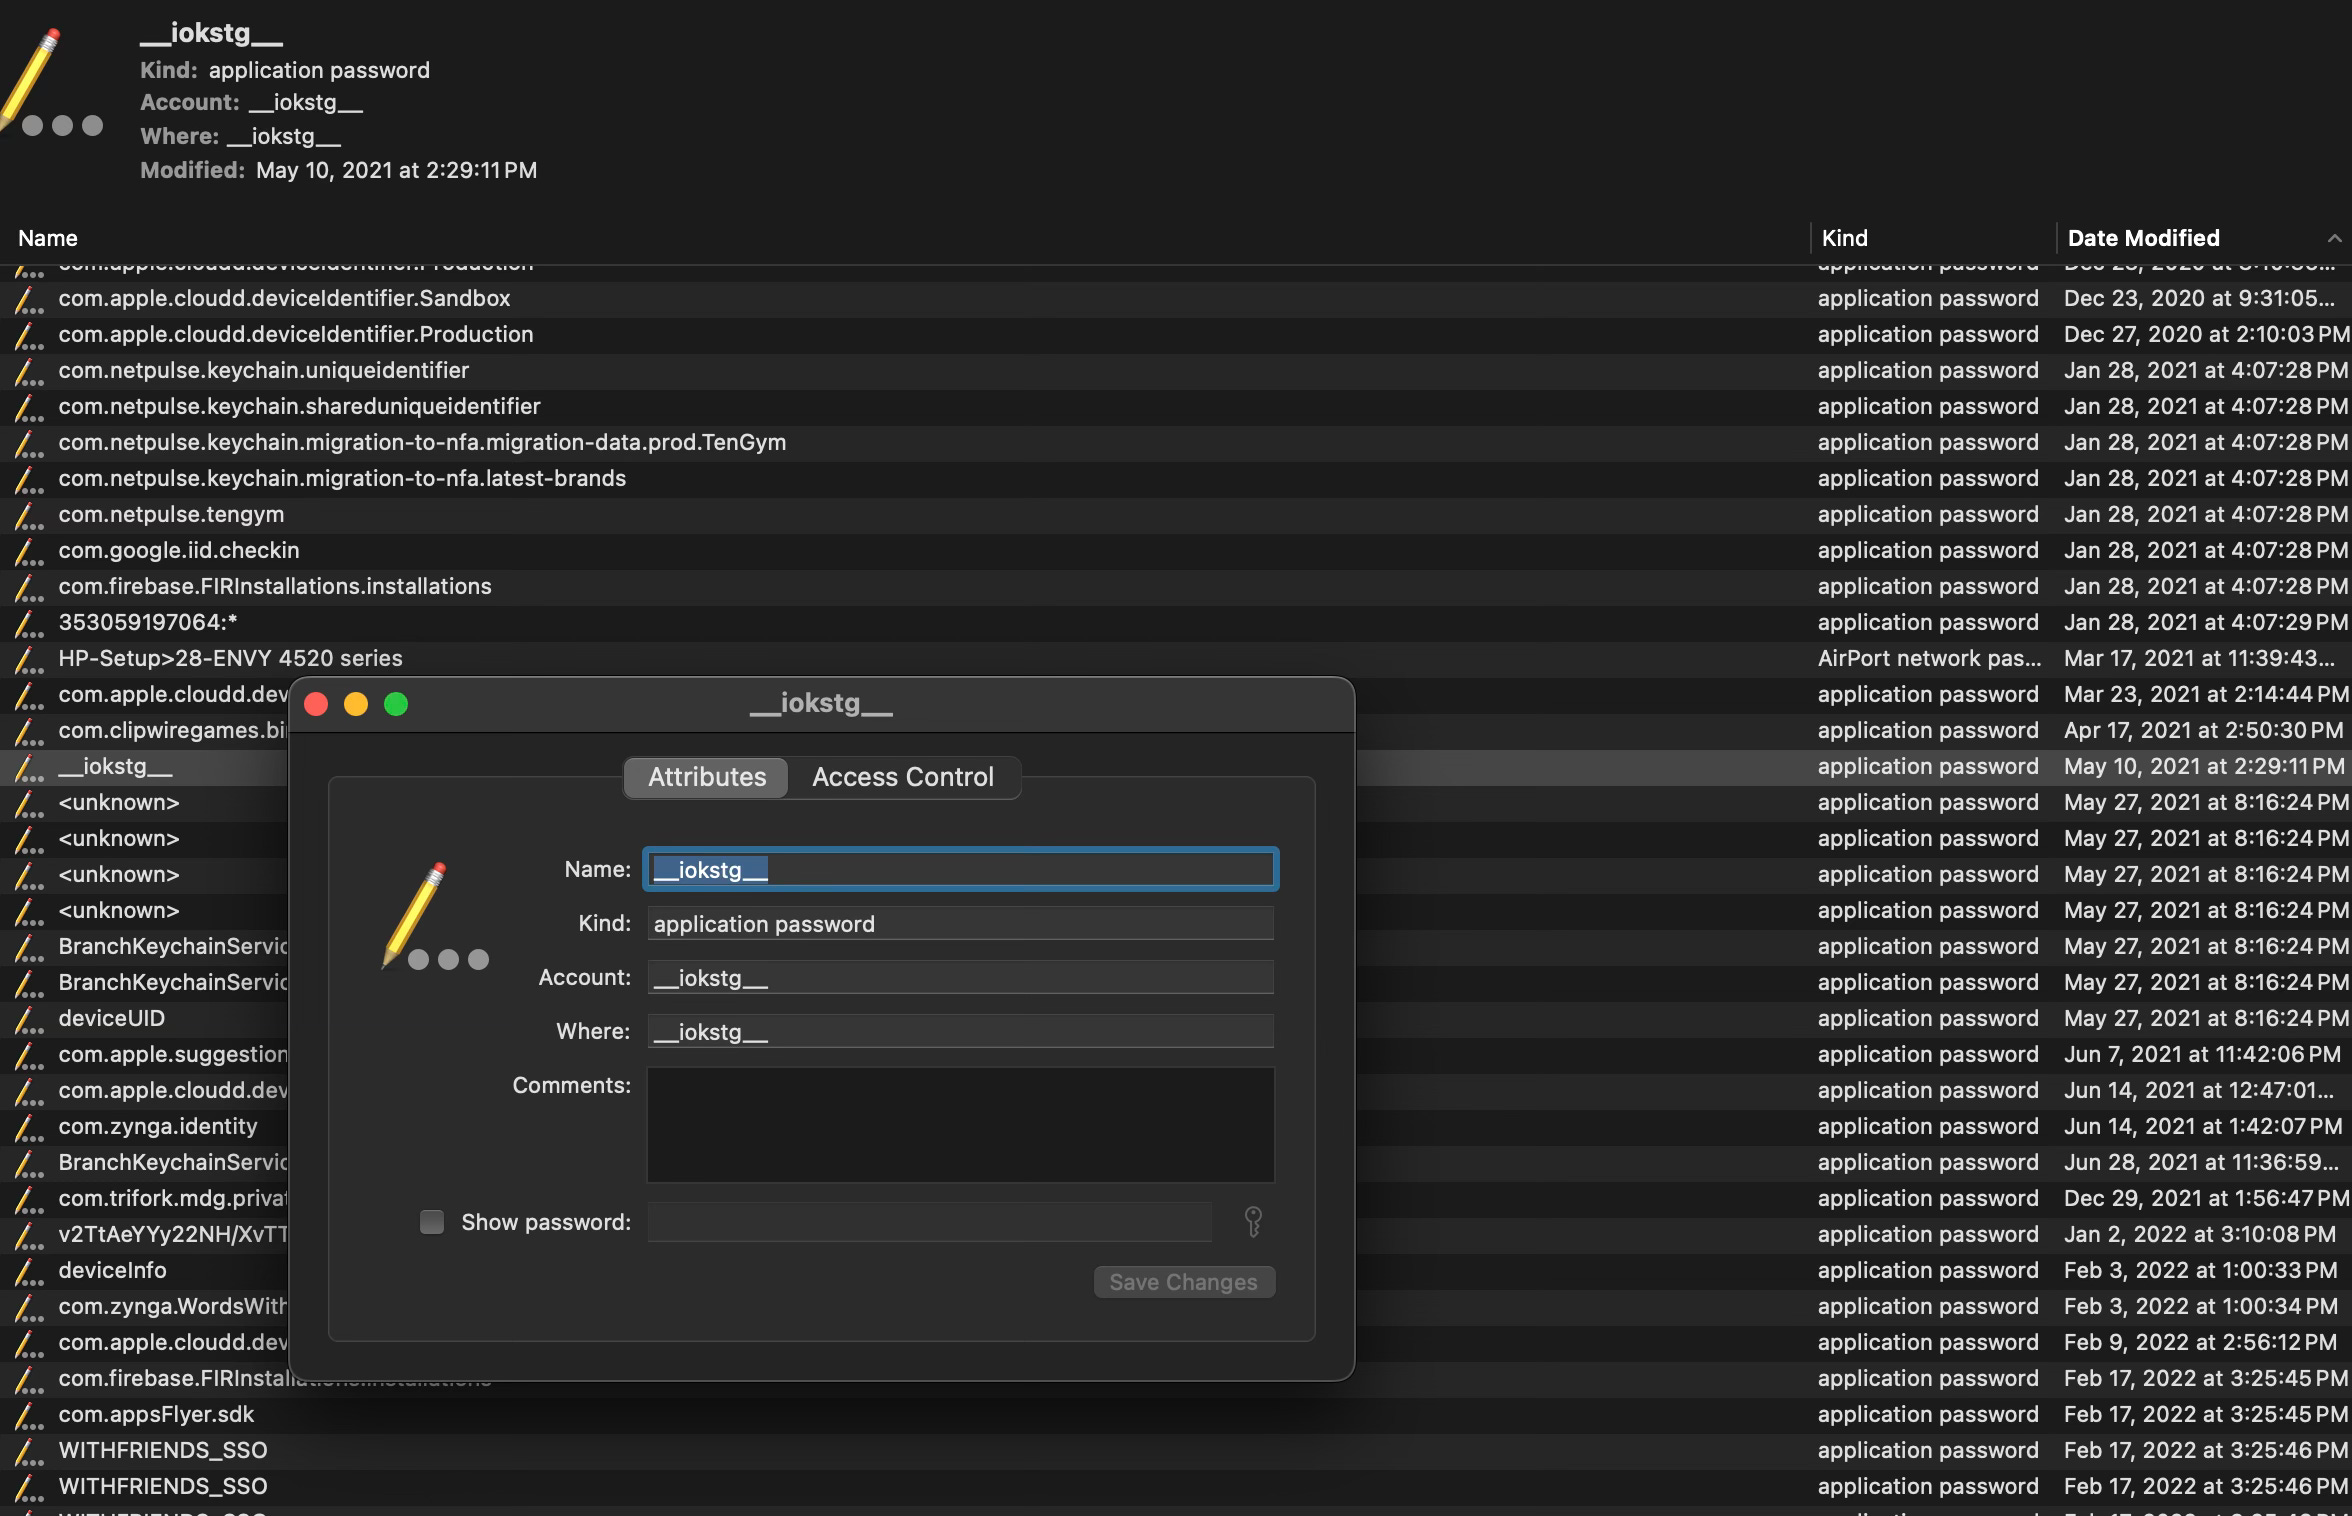Sort list by Kind column header
The width and height of the screenshot is (2352, 1516).
[1844, 238]
